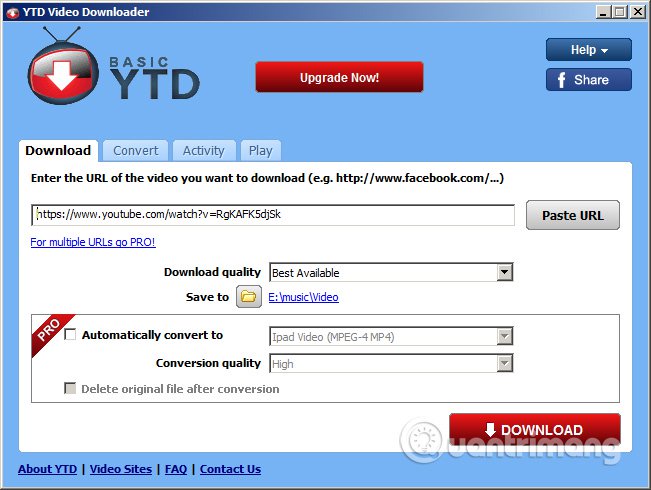Screen dimensions: 651x490
Task: Open the Contact Us link
Action: tap(230, 469)
